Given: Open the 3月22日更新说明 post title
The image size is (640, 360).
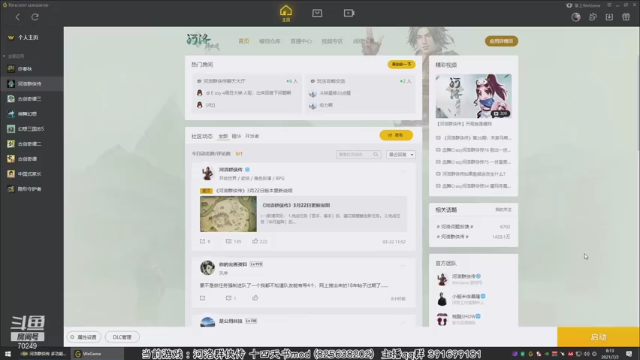Looking at the screenshot, I should pos(296,205).
